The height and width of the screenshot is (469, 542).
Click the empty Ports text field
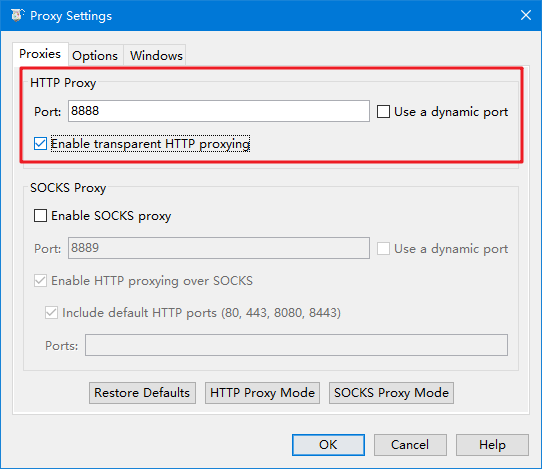point(296,345)
